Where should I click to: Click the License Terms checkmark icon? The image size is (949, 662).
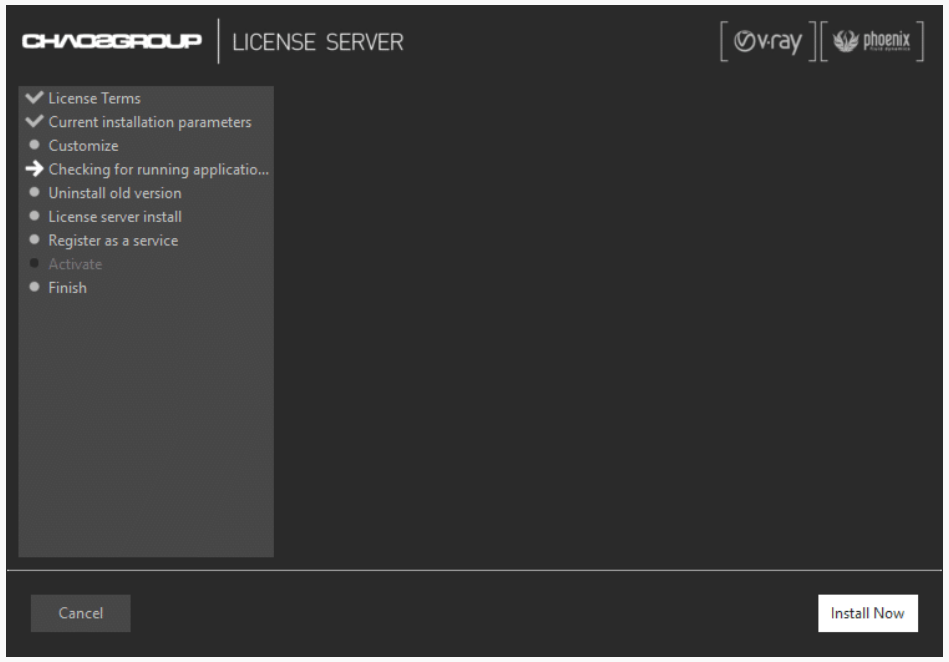point(34,97)
